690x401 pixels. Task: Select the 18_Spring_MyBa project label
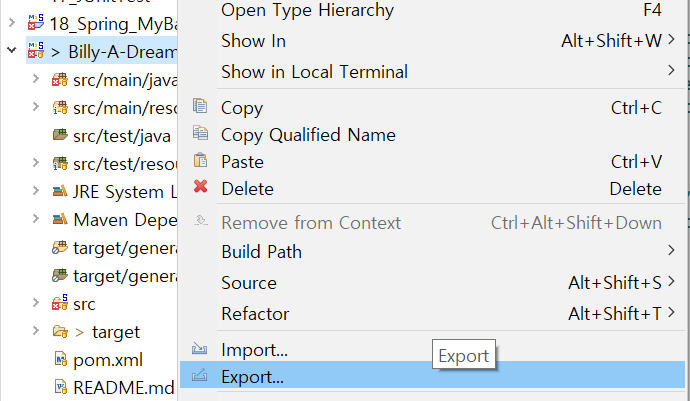113,24
